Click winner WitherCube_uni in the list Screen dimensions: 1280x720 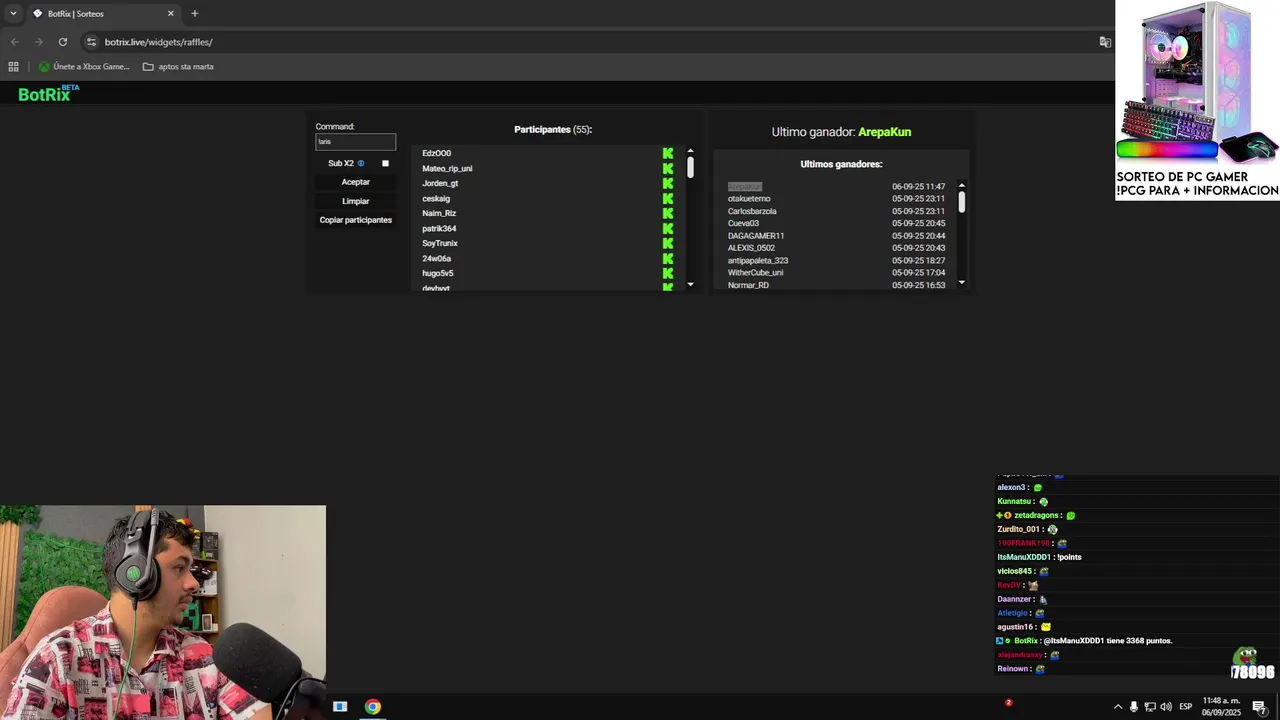coord(755,272)
